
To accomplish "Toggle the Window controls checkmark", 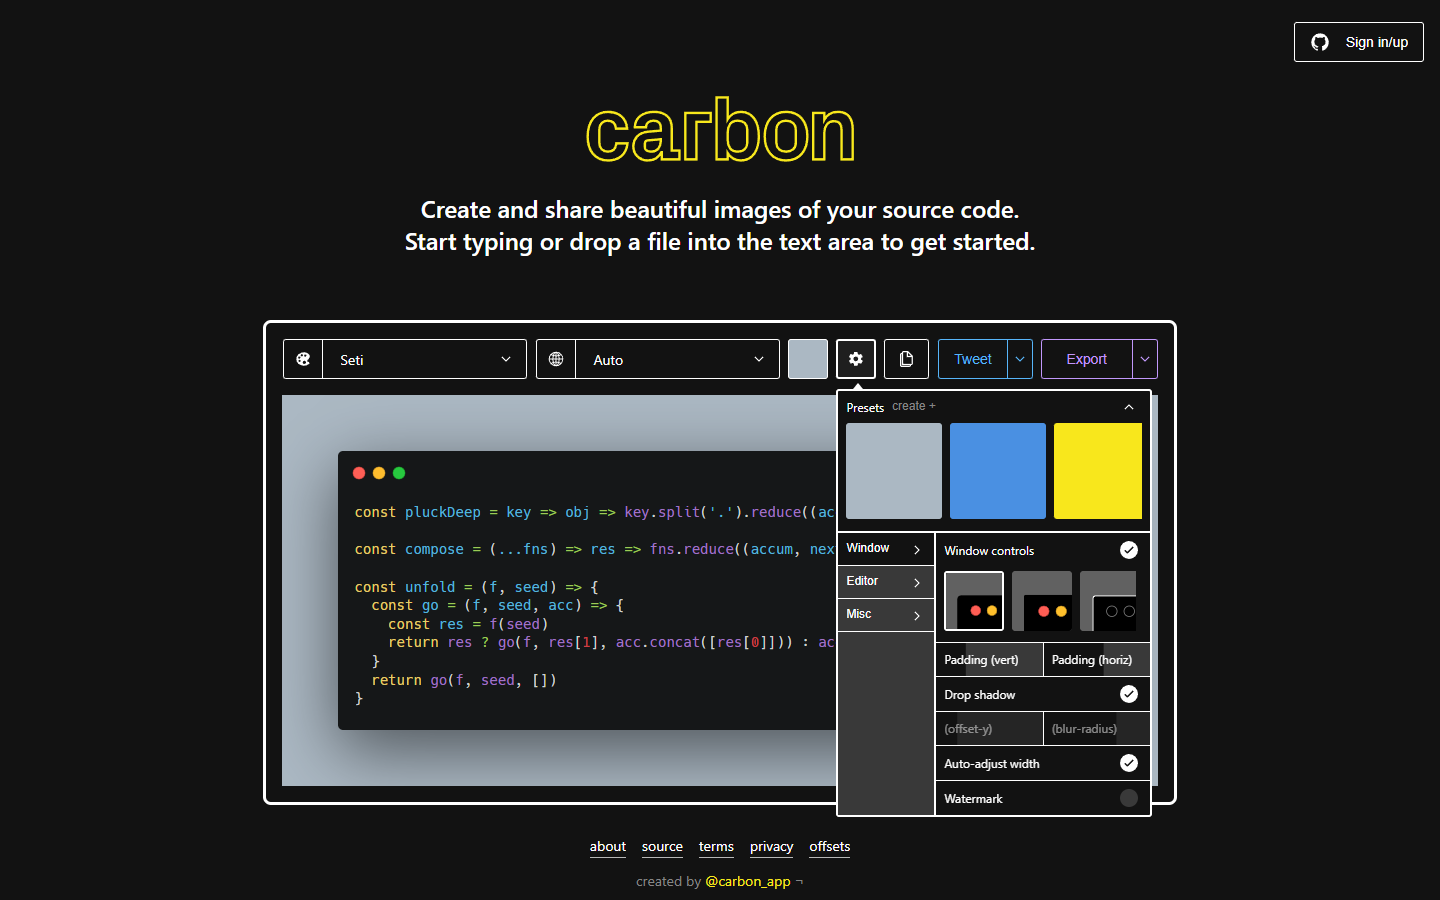I will 1129,550.
